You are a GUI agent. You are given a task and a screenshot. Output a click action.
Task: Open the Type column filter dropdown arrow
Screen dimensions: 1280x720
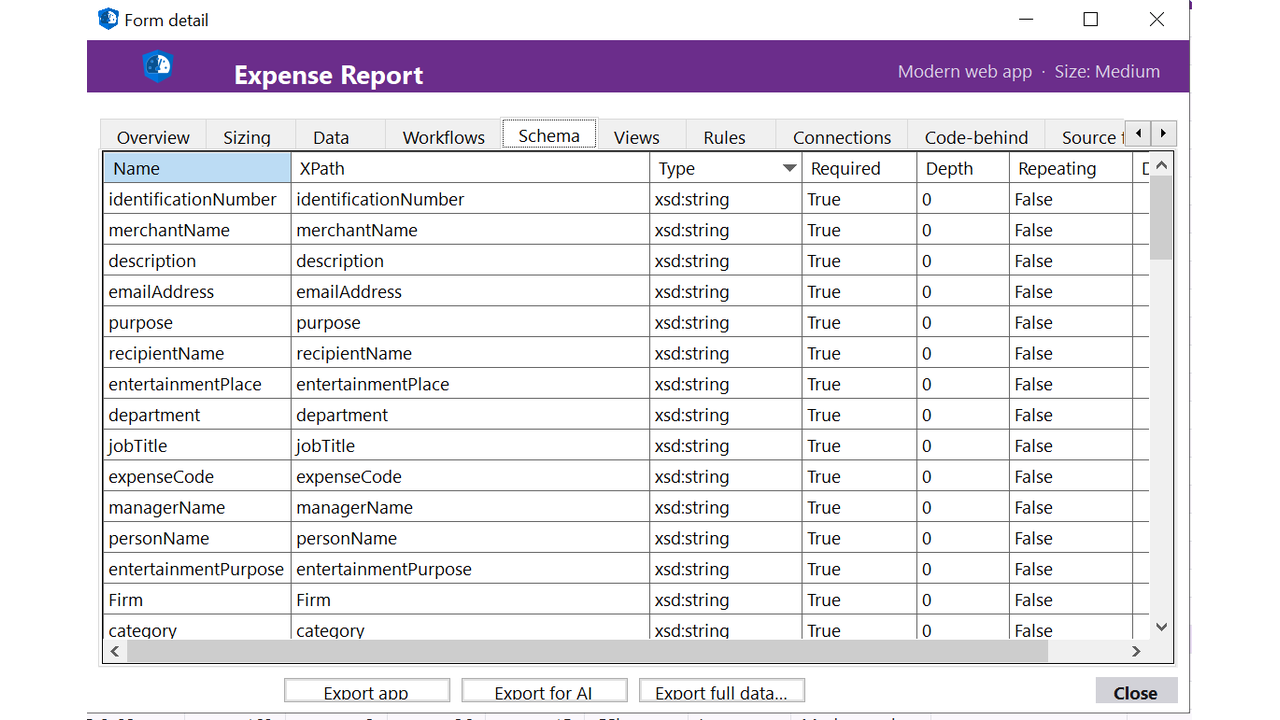tap(789, 168)
